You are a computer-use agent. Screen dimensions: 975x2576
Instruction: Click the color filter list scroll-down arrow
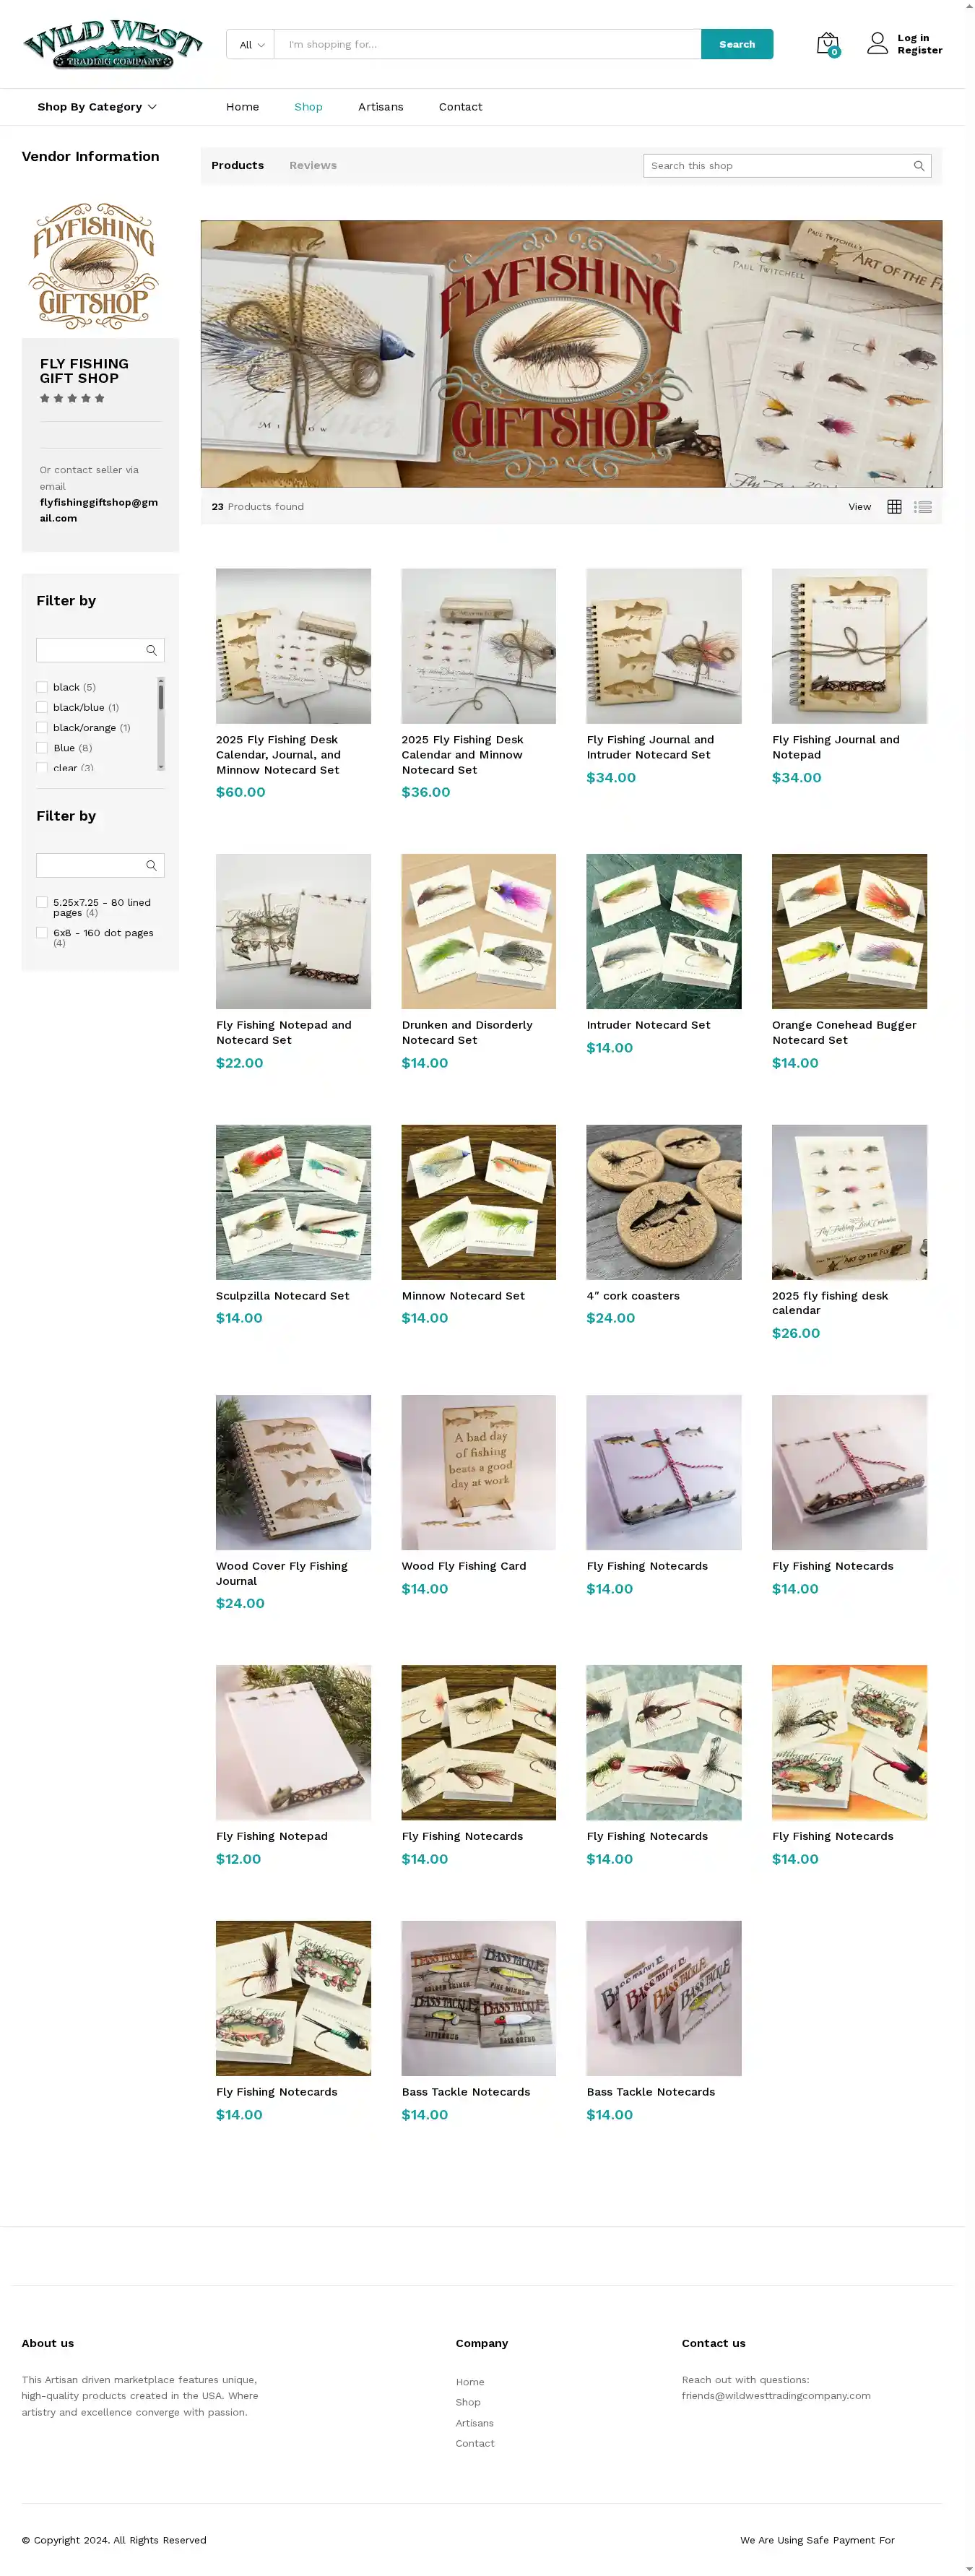(x=160, y=767)
